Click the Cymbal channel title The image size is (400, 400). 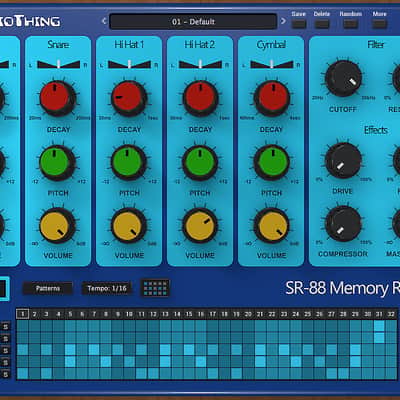271,45
